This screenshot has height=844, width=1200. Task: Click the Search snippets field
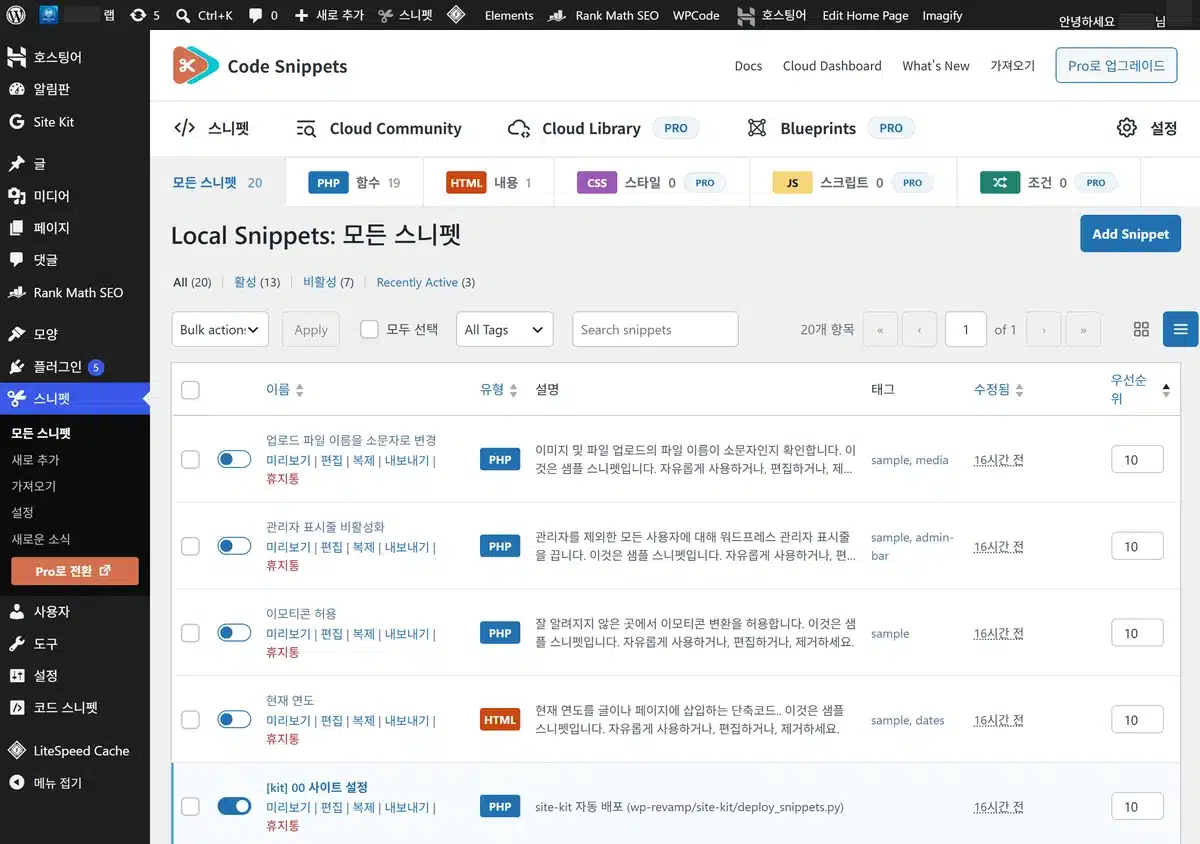tap(655, 329)
